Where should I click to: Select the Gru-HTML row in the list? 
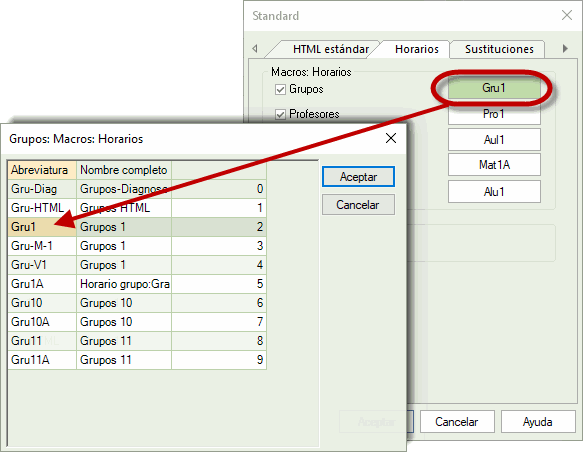tap(137, 208)
